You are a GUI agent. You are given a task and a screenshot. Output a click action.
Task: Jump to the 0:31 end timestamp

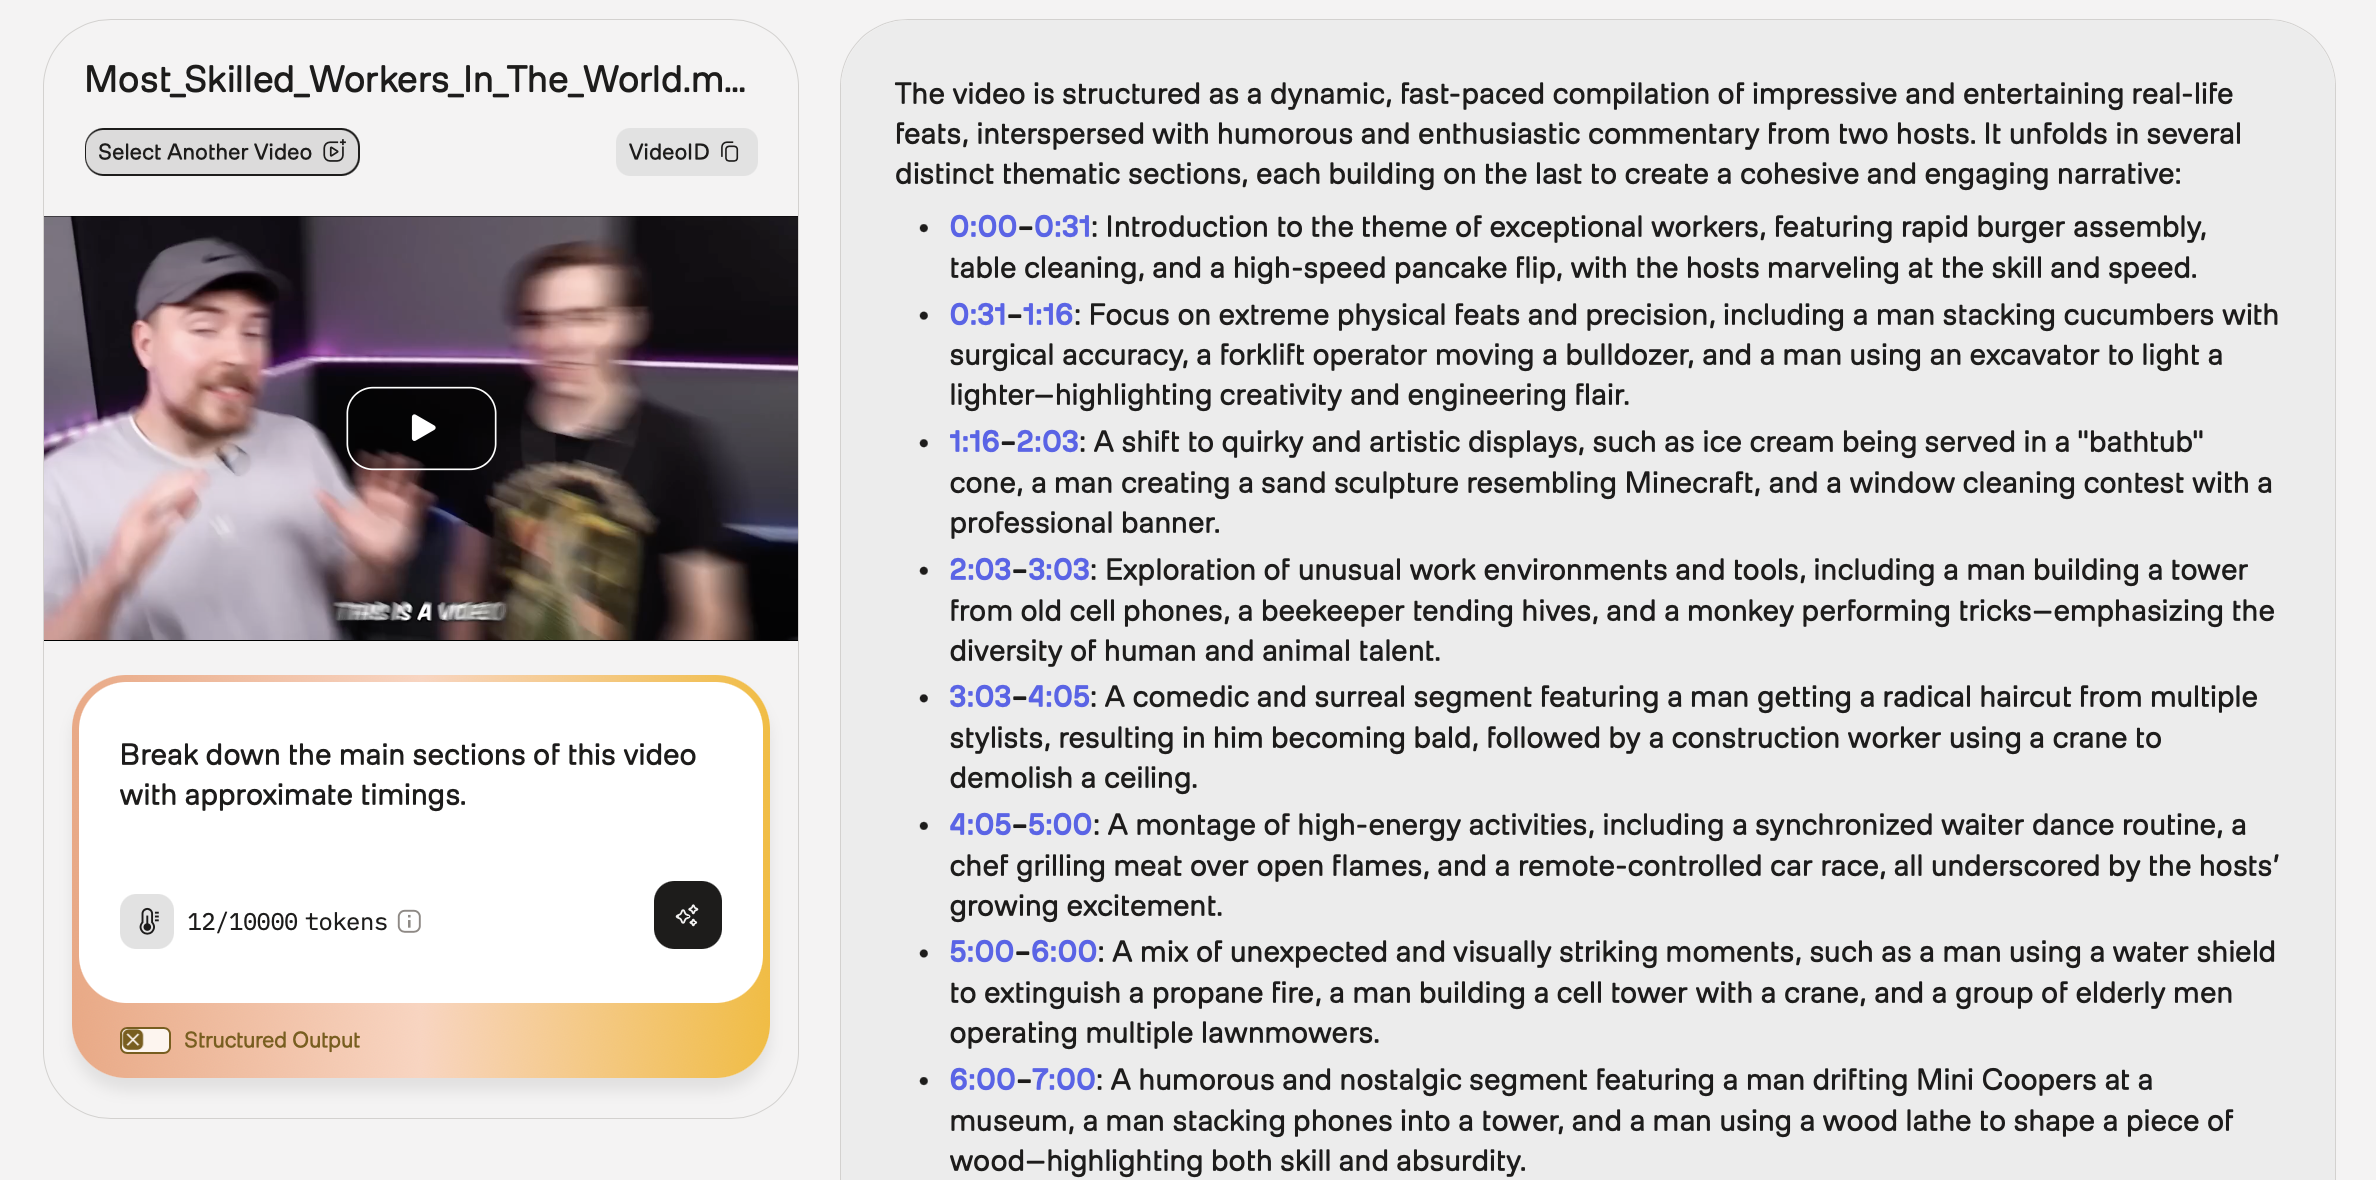(1061, 227)
